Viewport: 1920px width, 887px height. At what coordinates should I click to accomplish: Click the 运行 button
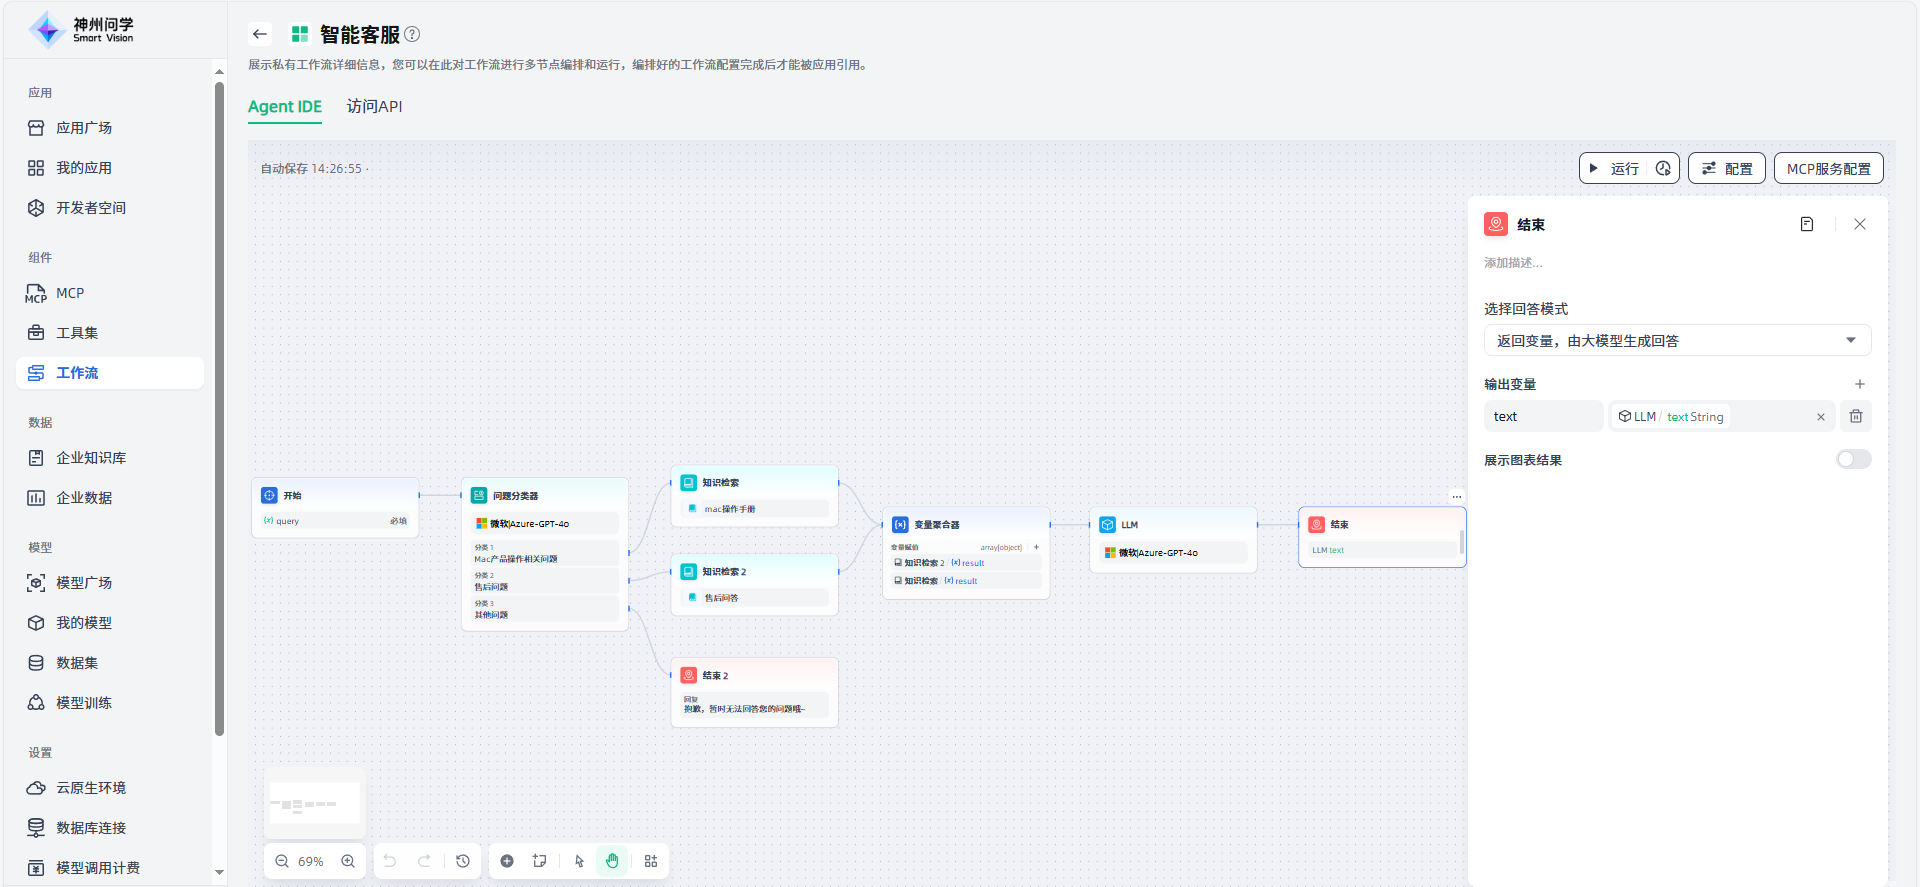(x=1615, y=168)
